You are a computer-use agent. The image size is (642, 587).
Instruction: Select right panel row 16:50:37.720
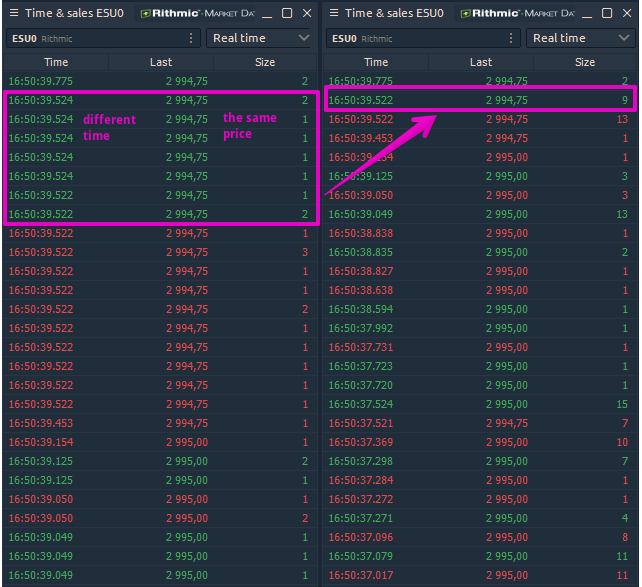[x=481, y=385]
